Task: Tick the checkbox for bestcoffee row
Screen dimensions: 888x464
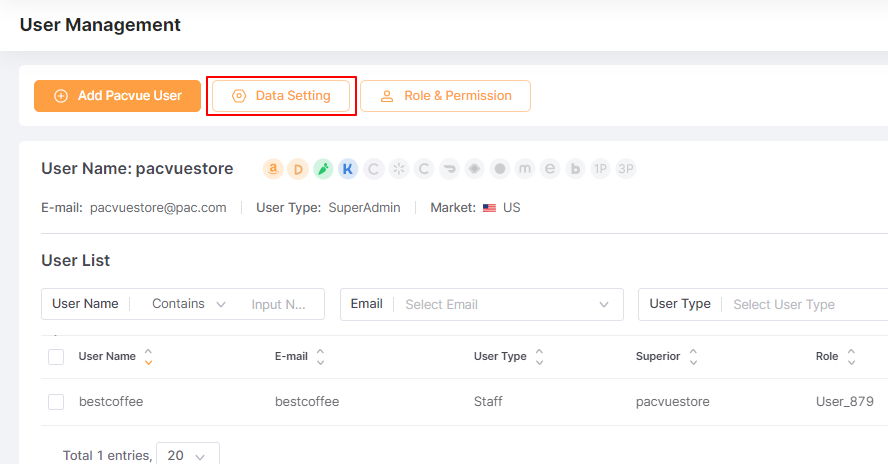Action: tap(56, 402)
